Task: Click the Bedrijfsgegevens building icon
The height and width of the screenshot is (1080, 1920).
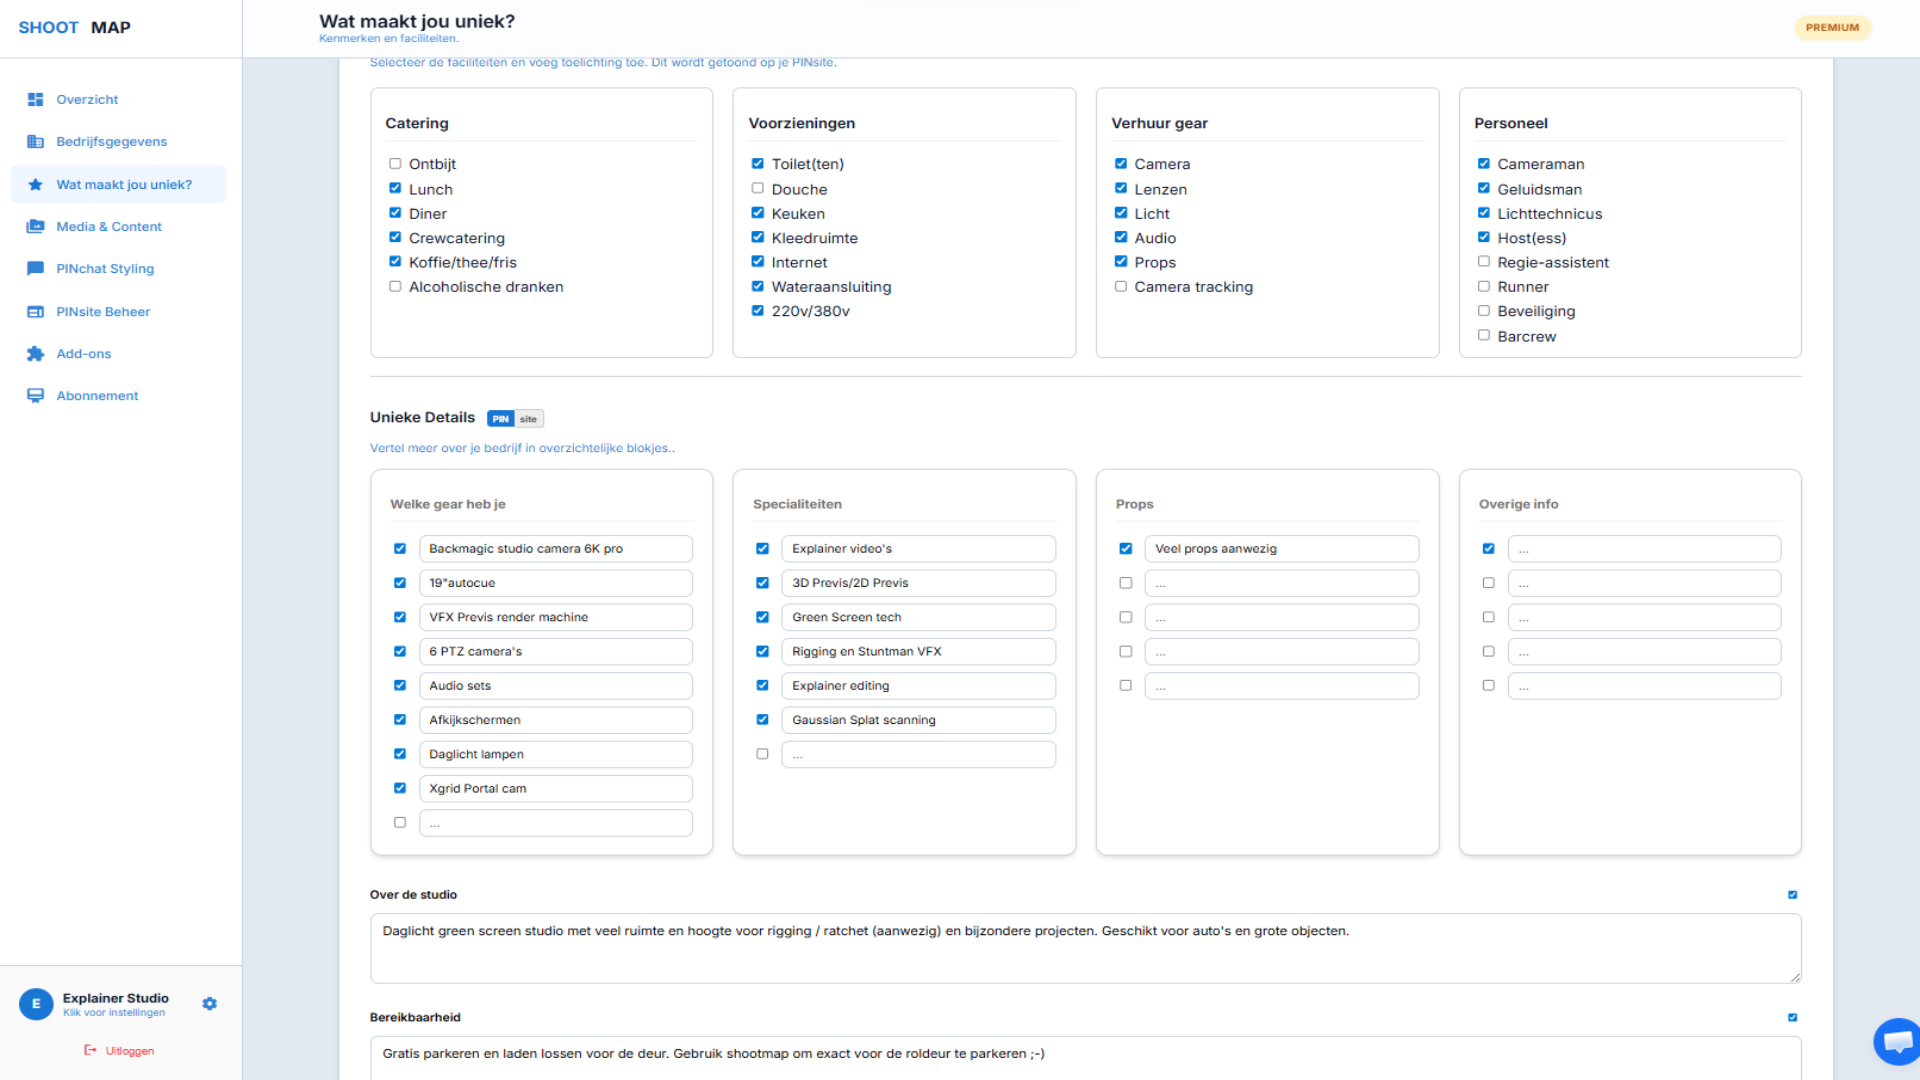Action: (35, 141)
